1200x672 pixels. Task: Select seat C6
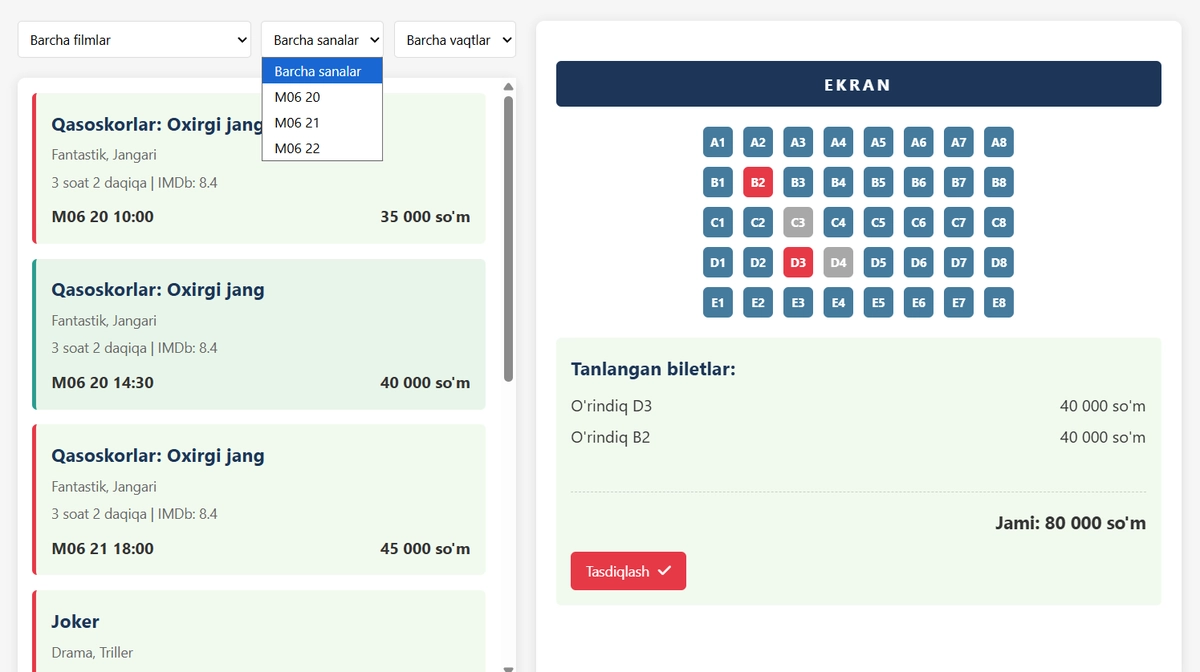pos(919,222)
